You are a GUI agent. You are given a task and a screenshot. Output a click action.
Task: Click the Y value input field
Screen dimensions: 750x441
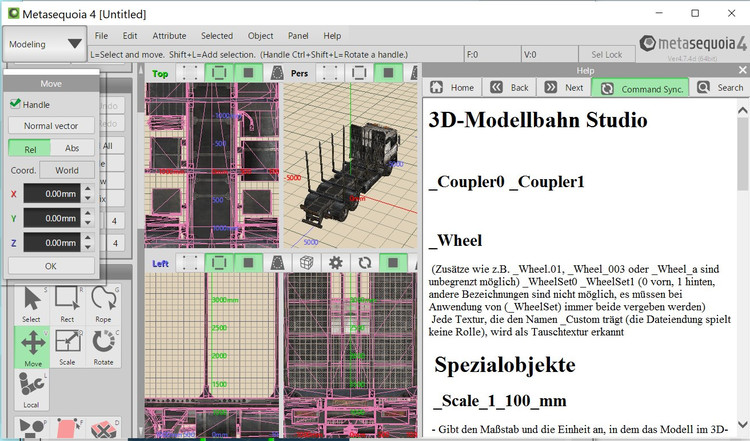click(x=50, y=218)
